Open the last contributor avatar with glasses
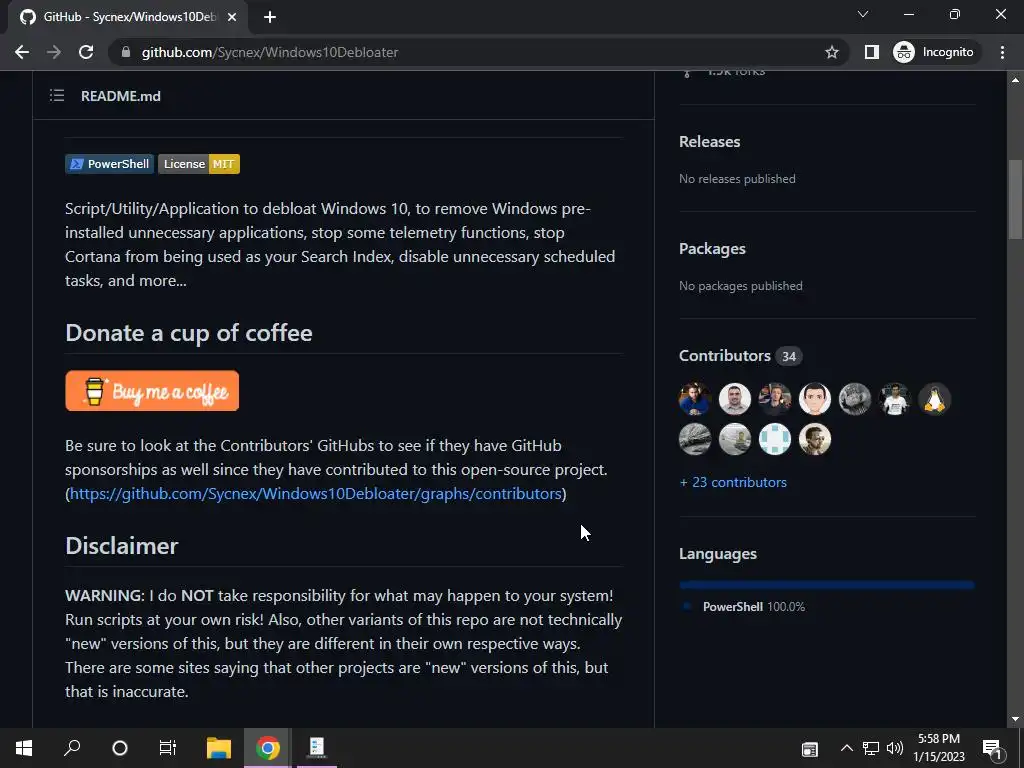 click(x=815, y=440)
